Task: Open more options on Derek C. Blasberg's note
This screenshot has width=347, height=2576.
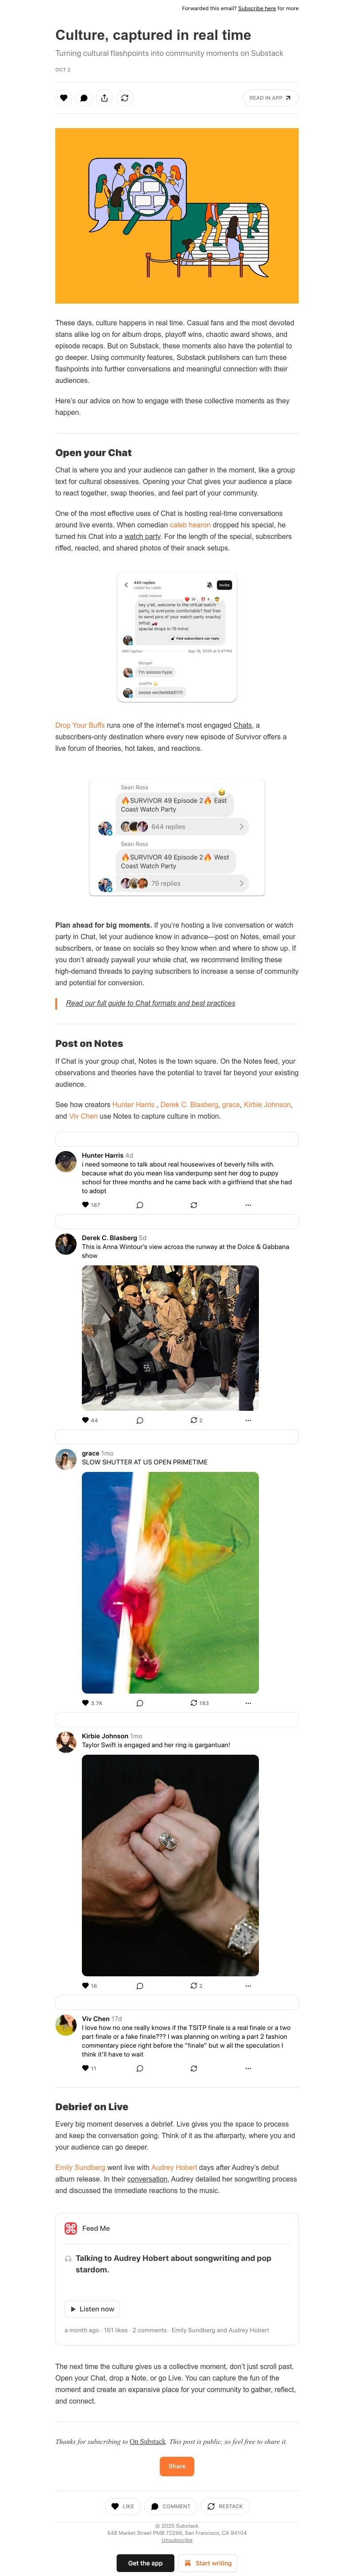Action: point(248,1420)
